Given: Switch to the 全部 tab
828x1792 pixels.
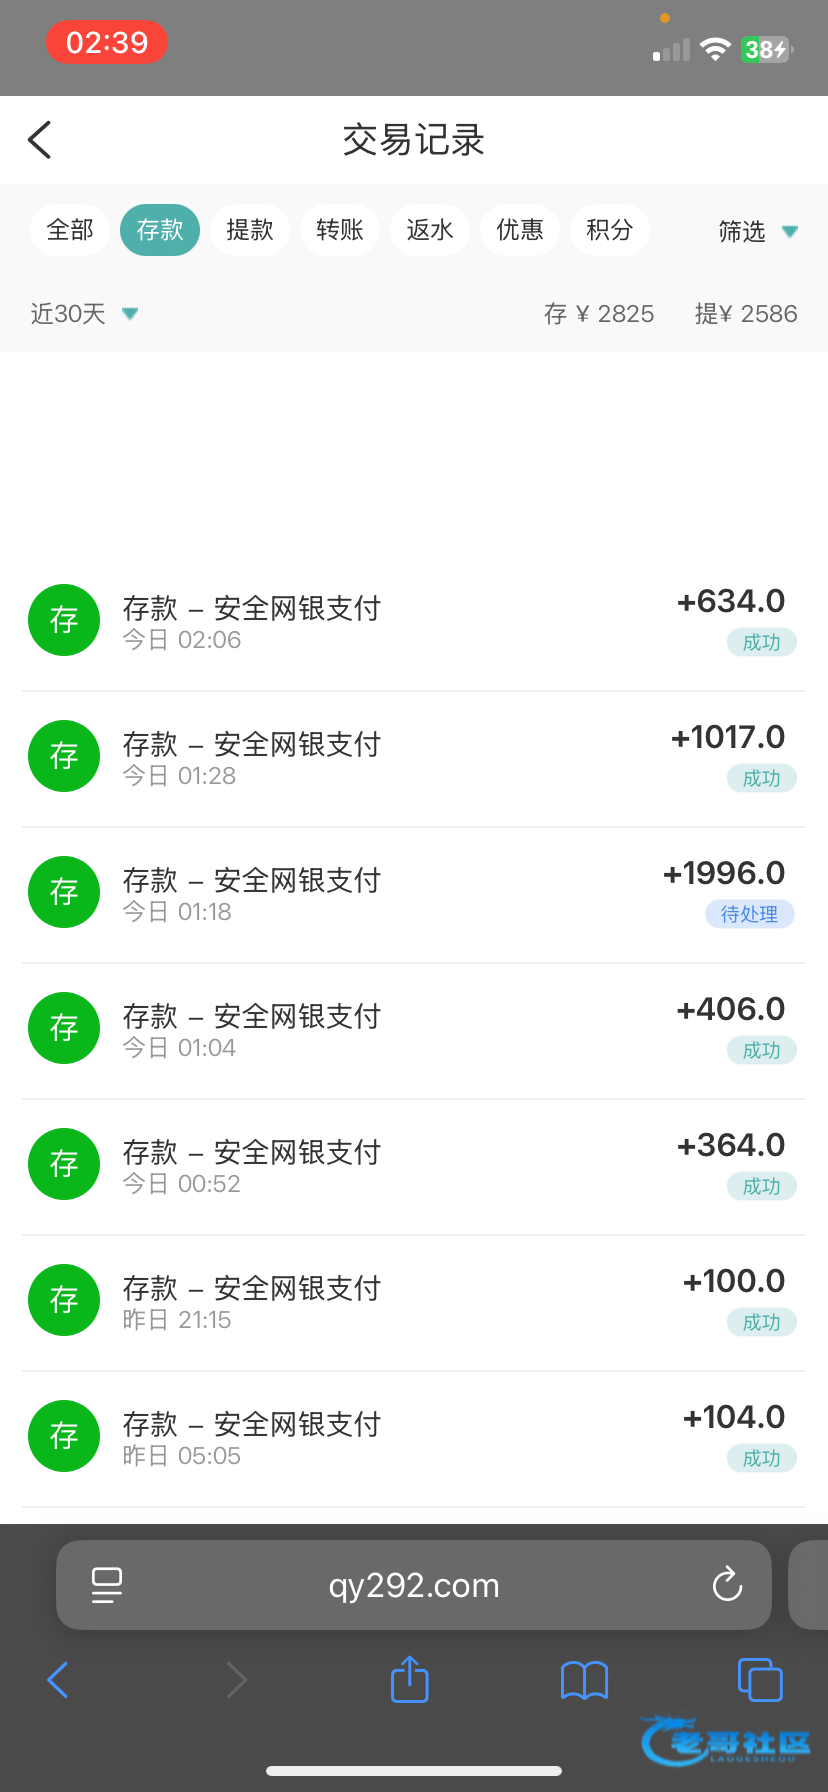Looking at the screenshot, I should coord(70,230).
